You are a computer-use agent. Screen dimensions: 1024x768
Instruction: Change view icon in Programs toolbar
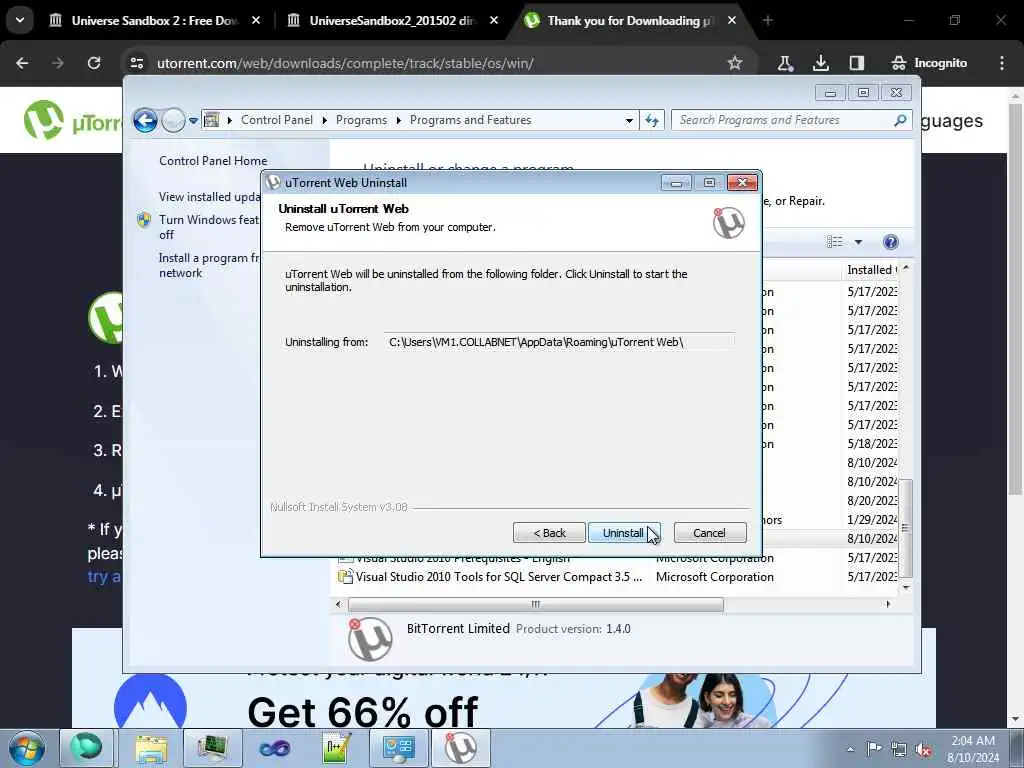point(835,242)
